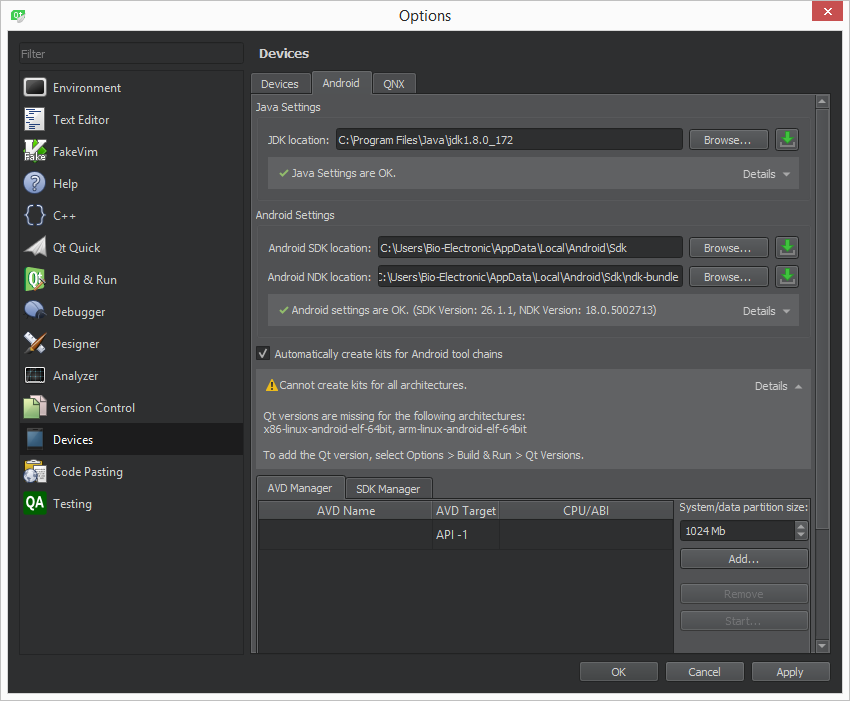Image resolution: width=850 pixels, height=701 pixels.
Task: Expand Java Settings details
Action: coord(766,174)
